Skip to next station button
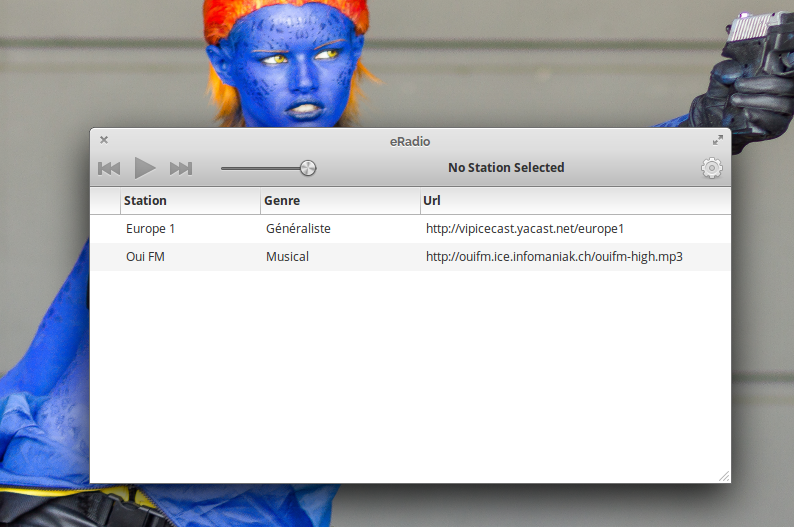 tap(181, 168)
